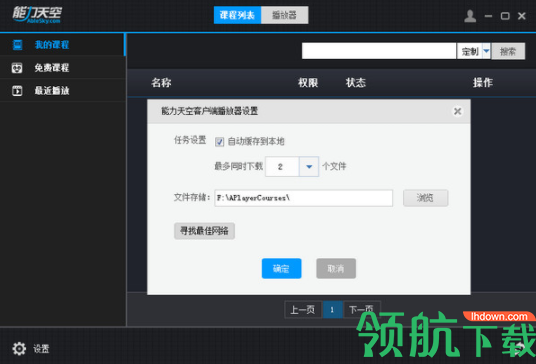Click 状态 column header
536x364 pixels.
tap(356, 82)
